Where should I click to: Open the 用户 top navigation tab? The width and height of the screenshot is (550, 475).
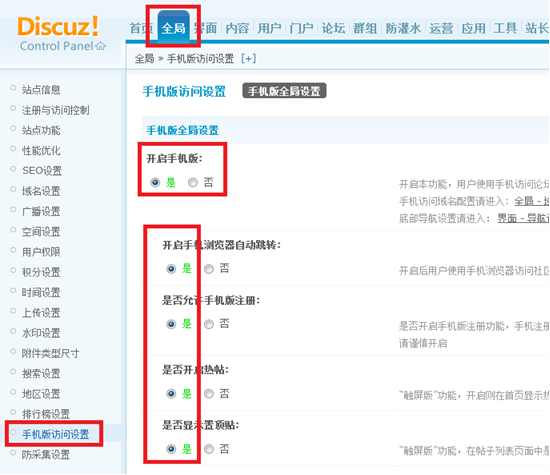coord(269,28)
